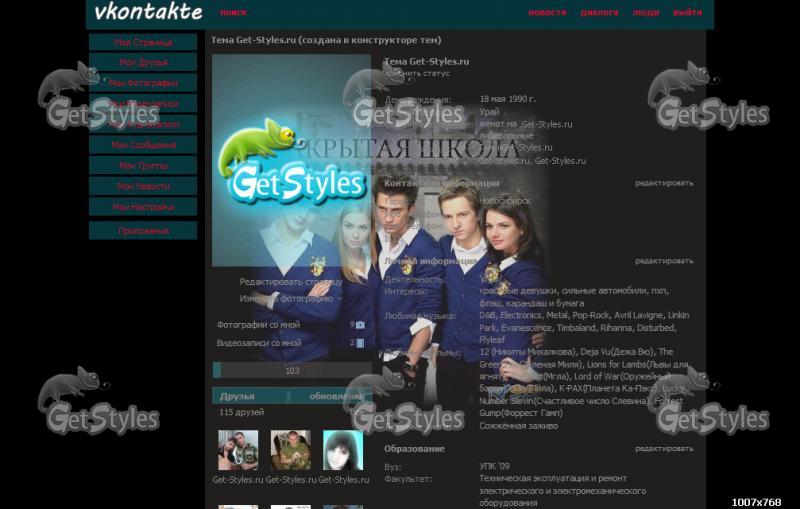Click the vkontakte logo in header
This screenshot has width=800, height=509.
click(148, 12)
